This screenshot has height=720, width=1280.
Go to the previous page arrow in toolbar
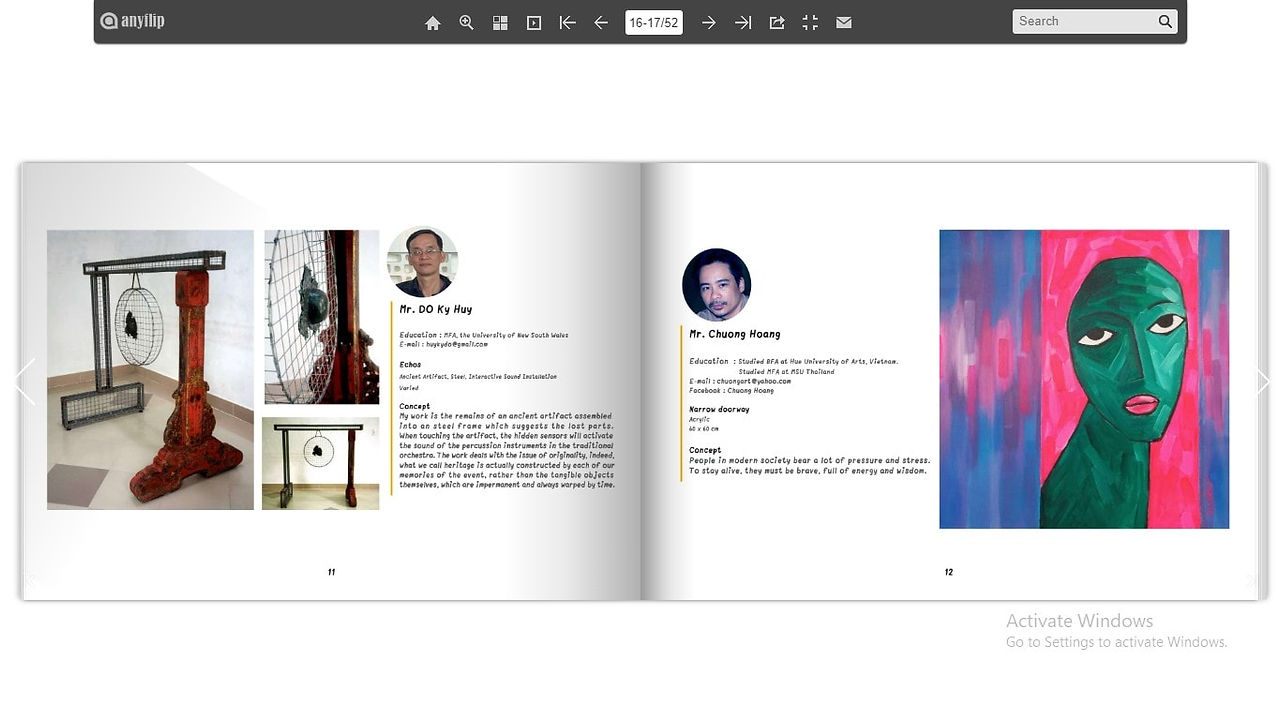pyautogui.click(x=601, y=22)
